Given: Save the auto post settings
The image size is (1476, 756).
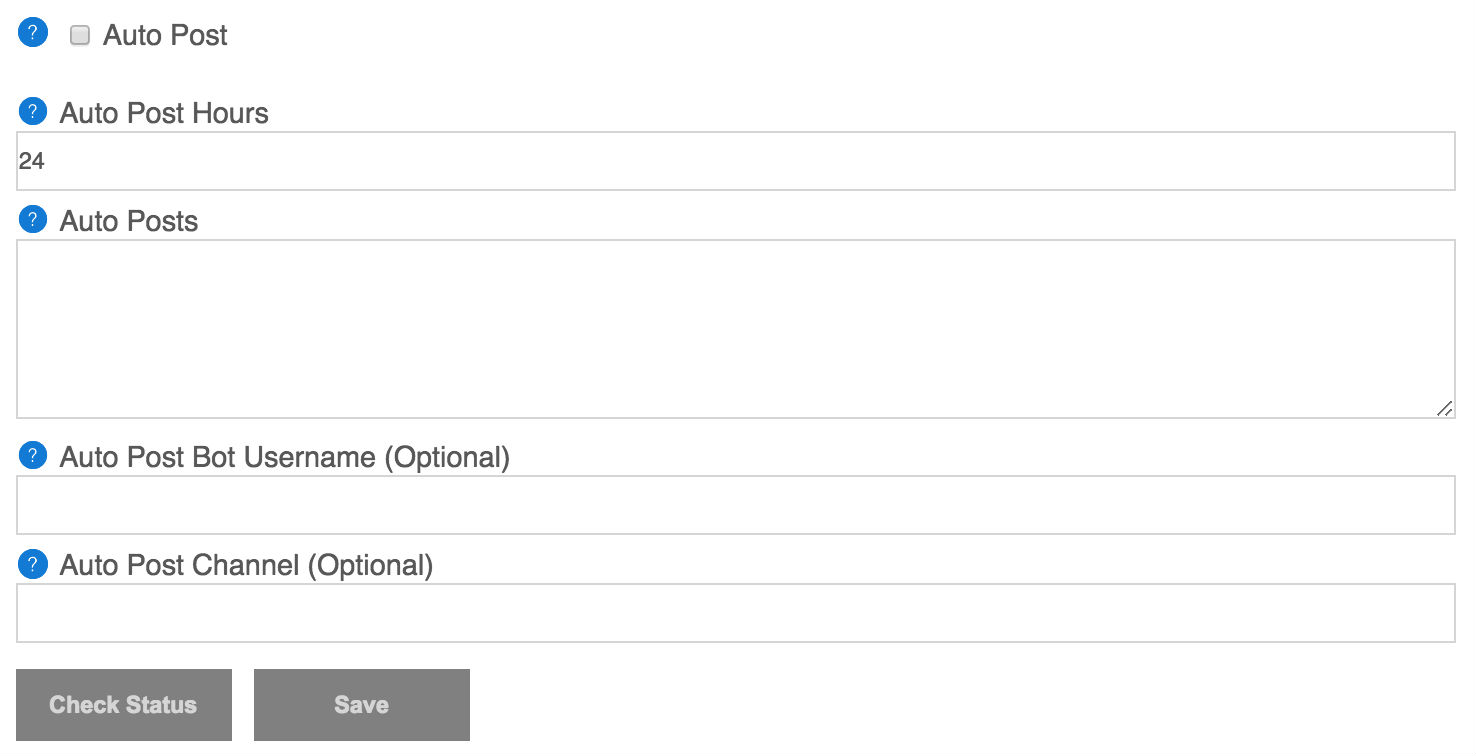Looking at the screenshot, I should click(361, 705).
